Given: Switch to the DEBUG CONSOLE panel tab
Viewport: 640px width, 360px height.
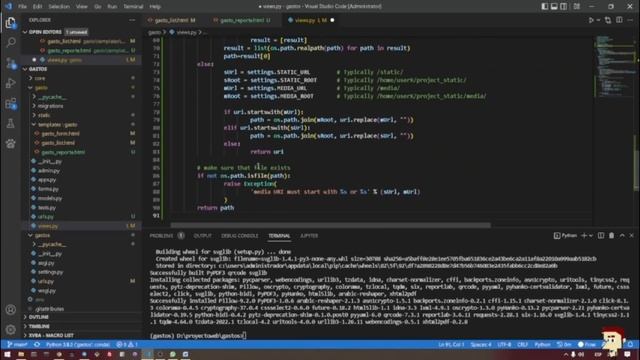Looking at the screenshot, I should tap(240, 236).
